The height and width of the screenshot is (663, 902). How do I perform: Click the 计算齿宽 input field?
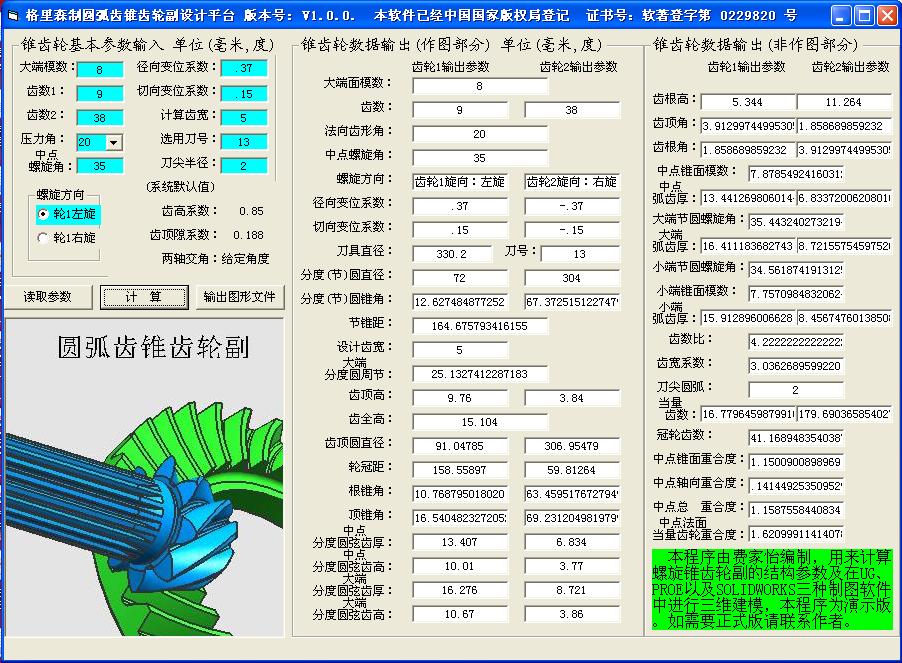point(244,118)
